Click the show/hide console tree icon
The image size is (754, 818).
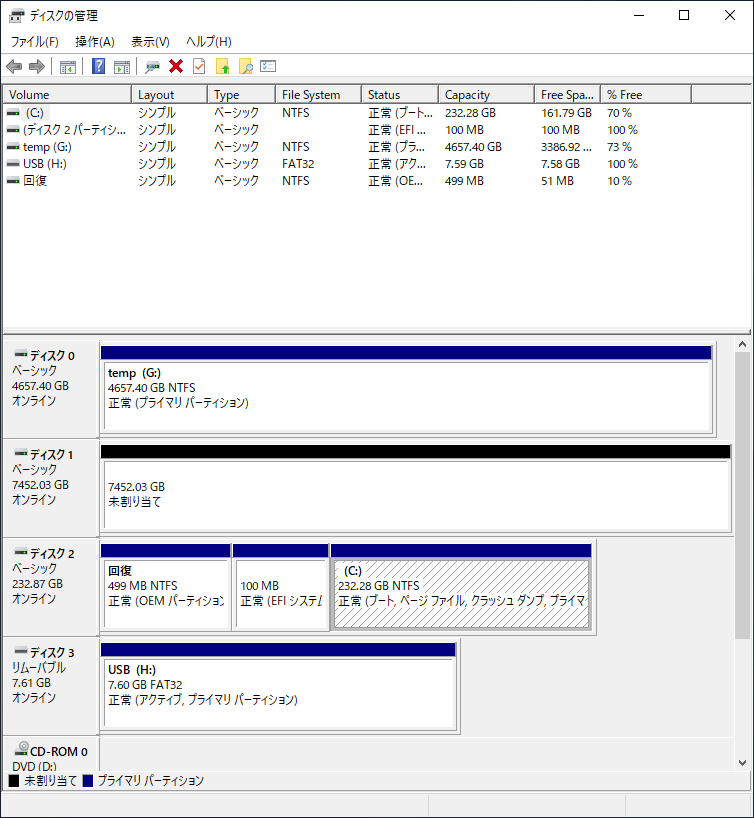click(x=68, y=67)
